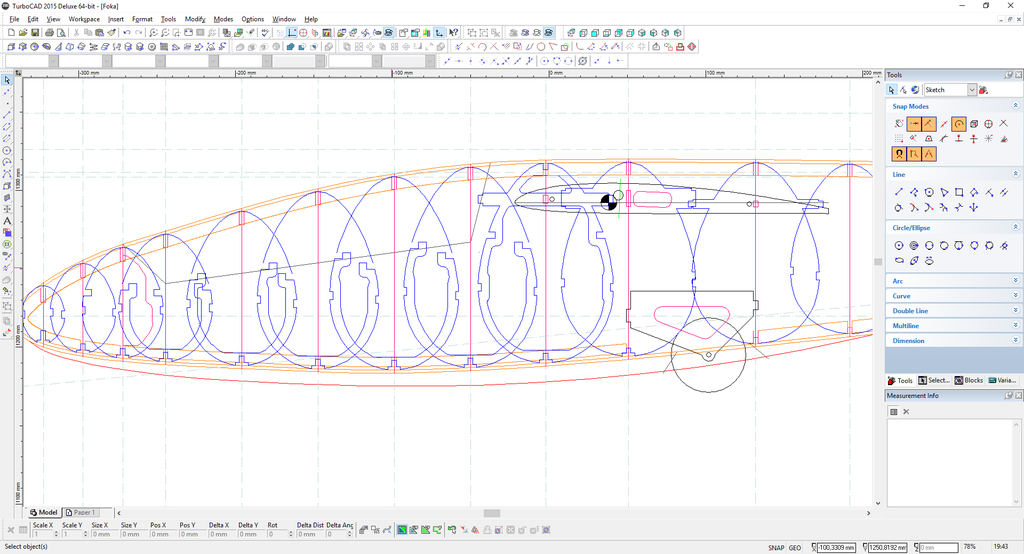Click the New document icon

tap(10, 32)
